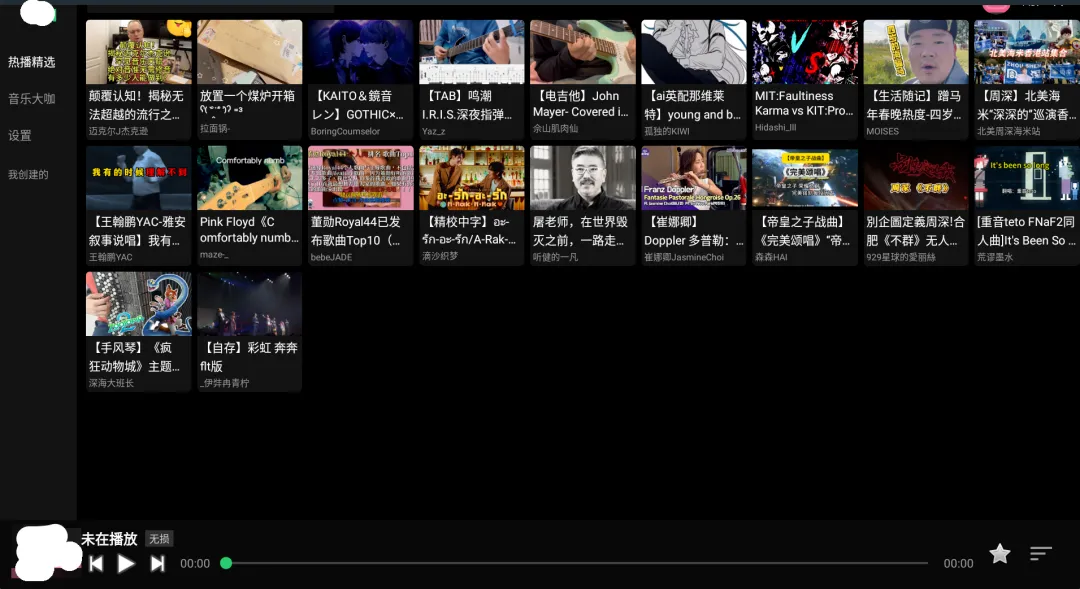This screenshot has width=1080, height=589.
Task: Open the 董勋Royal44已发布歌曲Top10 thumbnail
Action: click(x=361, y=178)
